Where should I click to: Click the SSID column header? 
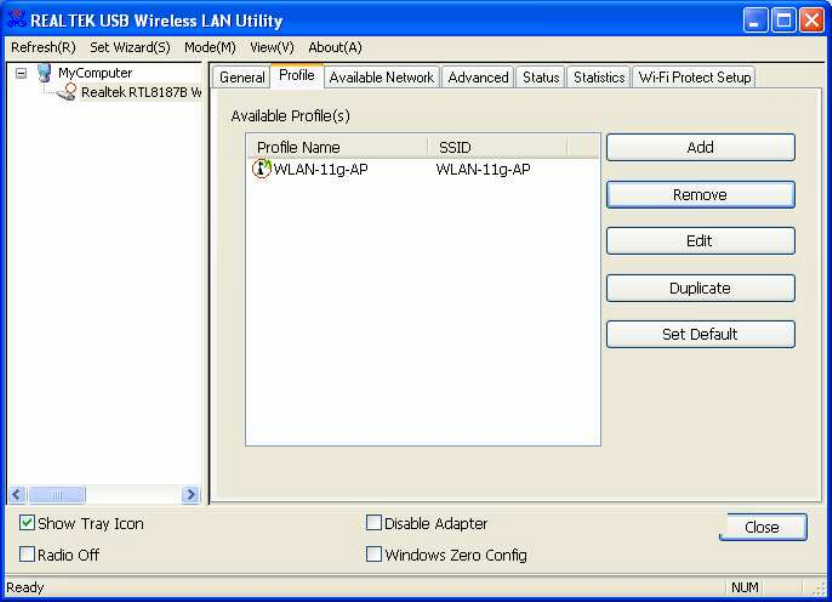click(x=497, y=147)
